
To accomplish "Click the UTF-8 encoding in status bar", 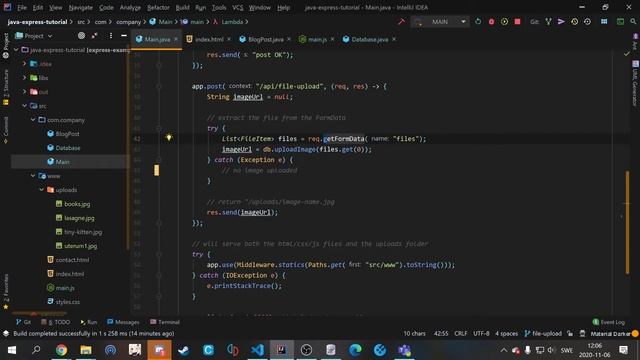I will 481,333.
